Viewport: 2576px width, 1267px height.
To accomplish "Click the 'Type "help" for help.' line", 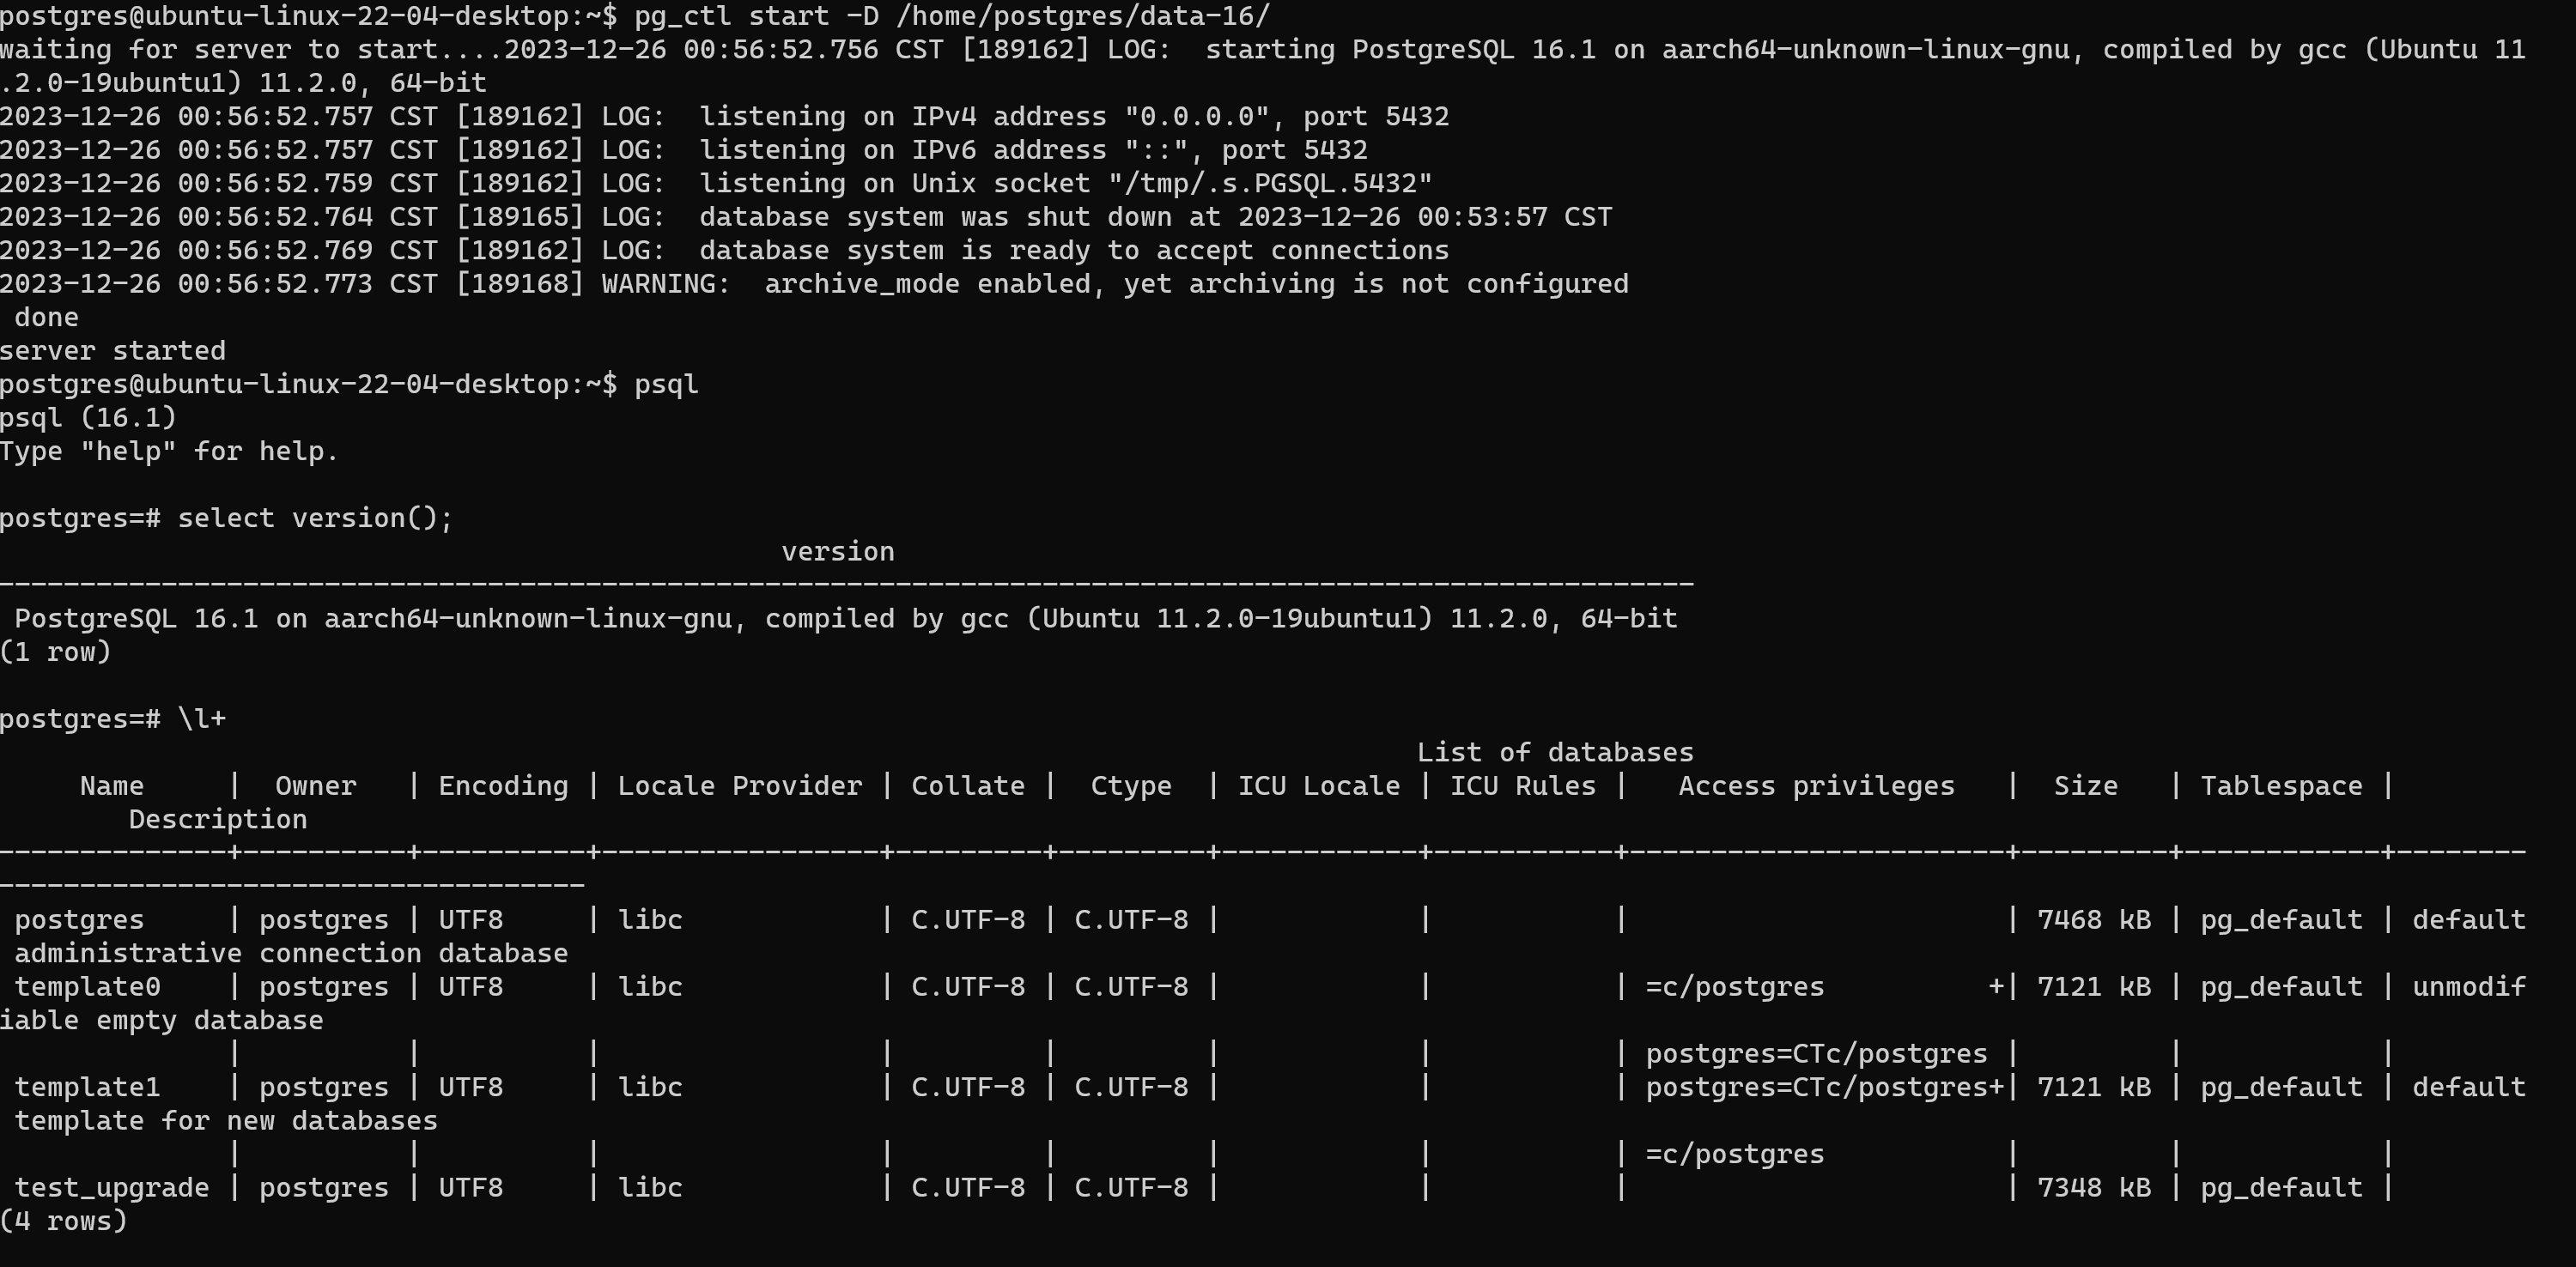I will coord(169,452).
